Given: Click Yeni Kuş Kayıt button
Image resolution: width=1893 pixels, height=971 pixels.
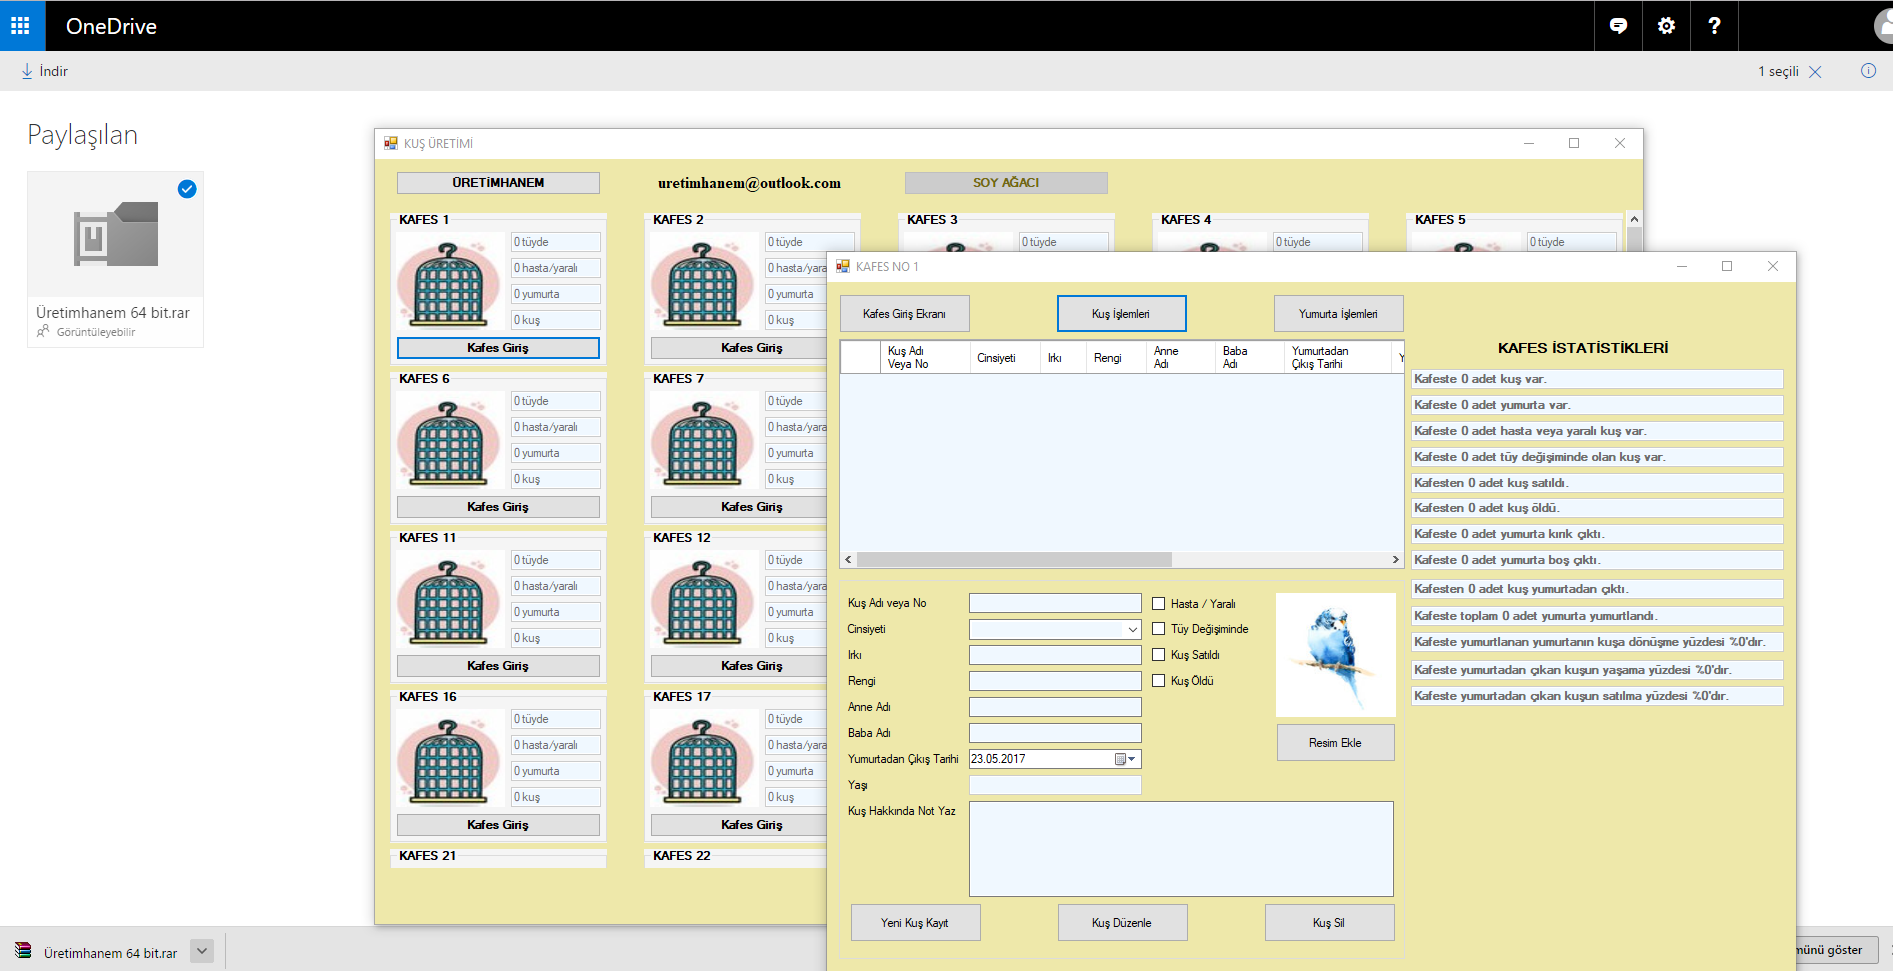Looking at the screenshot, I should click(915, 923).
